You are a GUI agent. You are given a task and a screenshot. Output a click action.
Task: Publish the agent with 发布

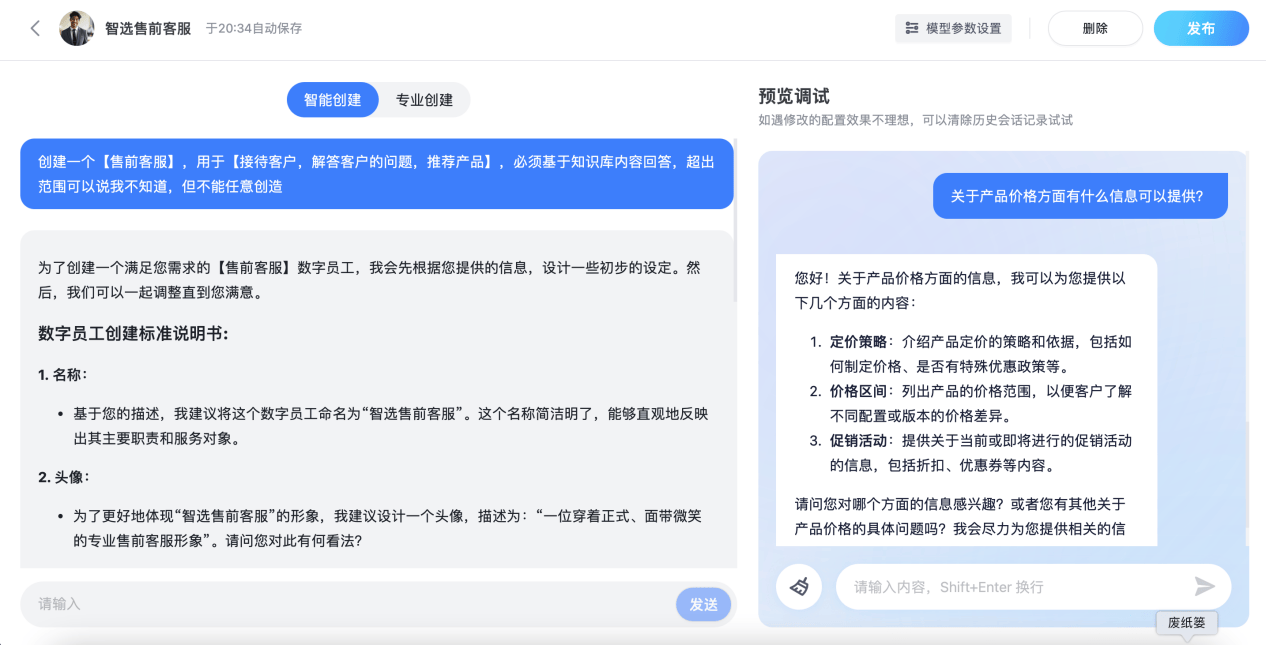(x=1200, y=28)
